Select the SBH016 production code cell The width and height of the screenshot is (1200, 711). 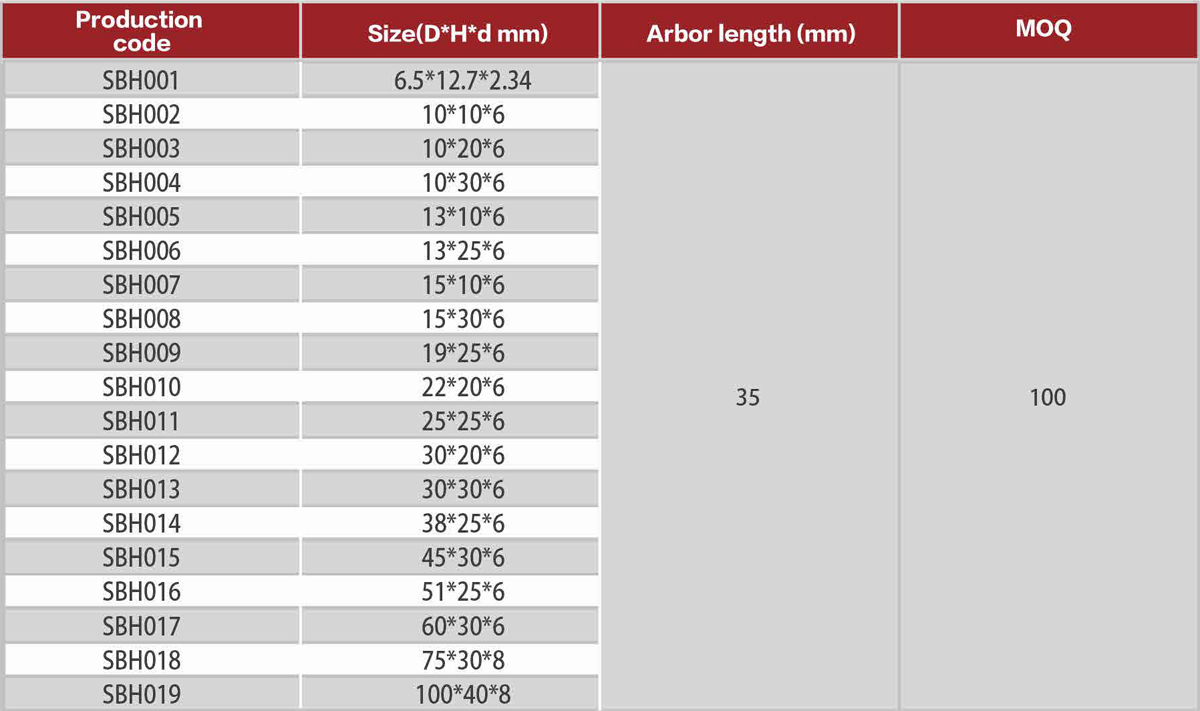pos(141,592)
